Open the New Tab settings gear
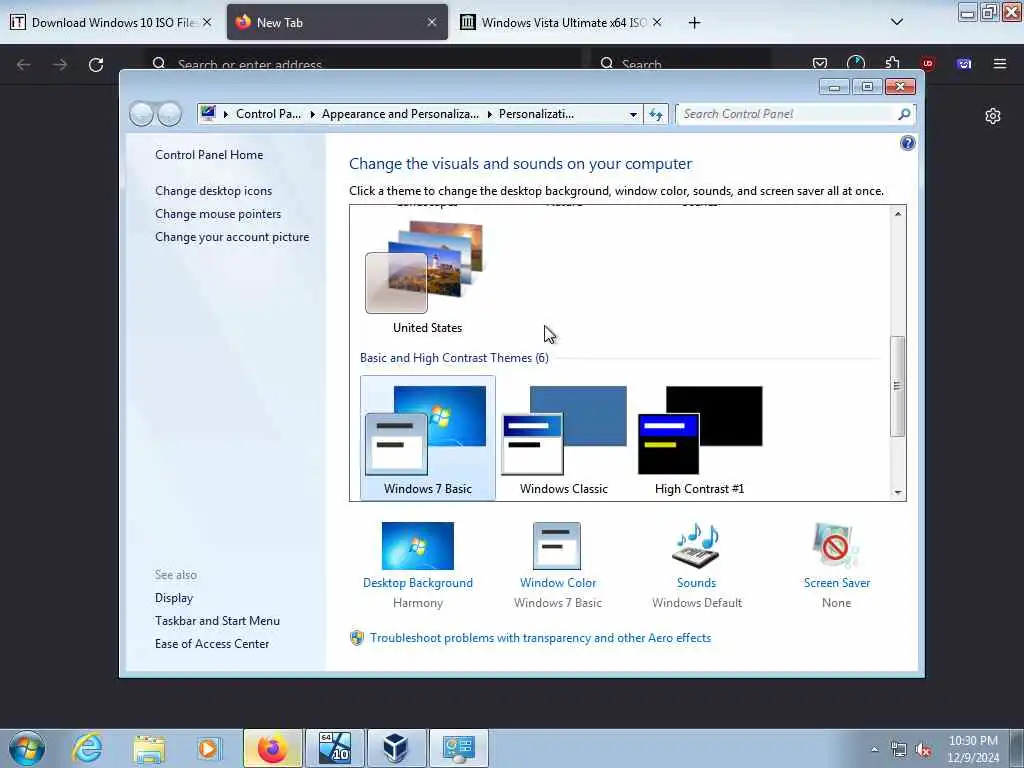Viewport: 1024px width, 768px height. (x=993, y=116)
